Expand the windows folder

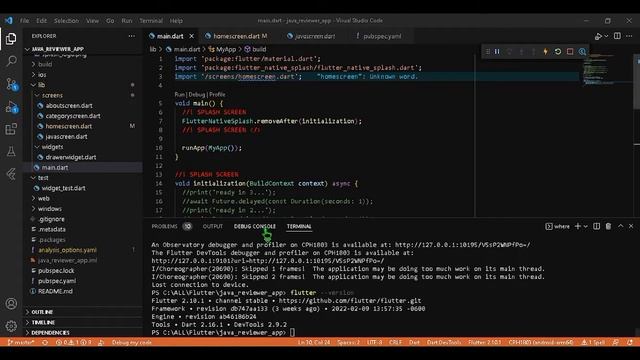coord(49,209)
